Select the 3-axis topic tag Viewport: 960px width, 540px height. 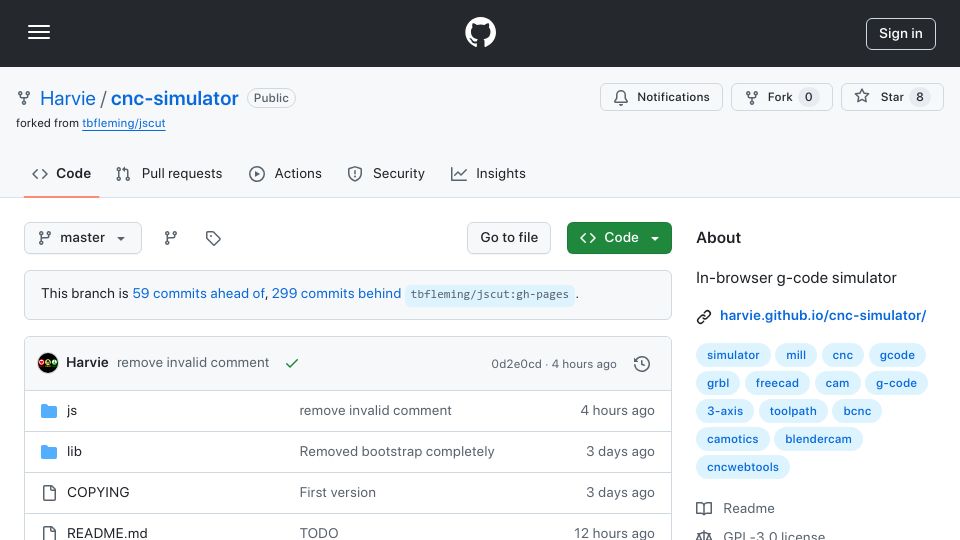click(725, 411)
